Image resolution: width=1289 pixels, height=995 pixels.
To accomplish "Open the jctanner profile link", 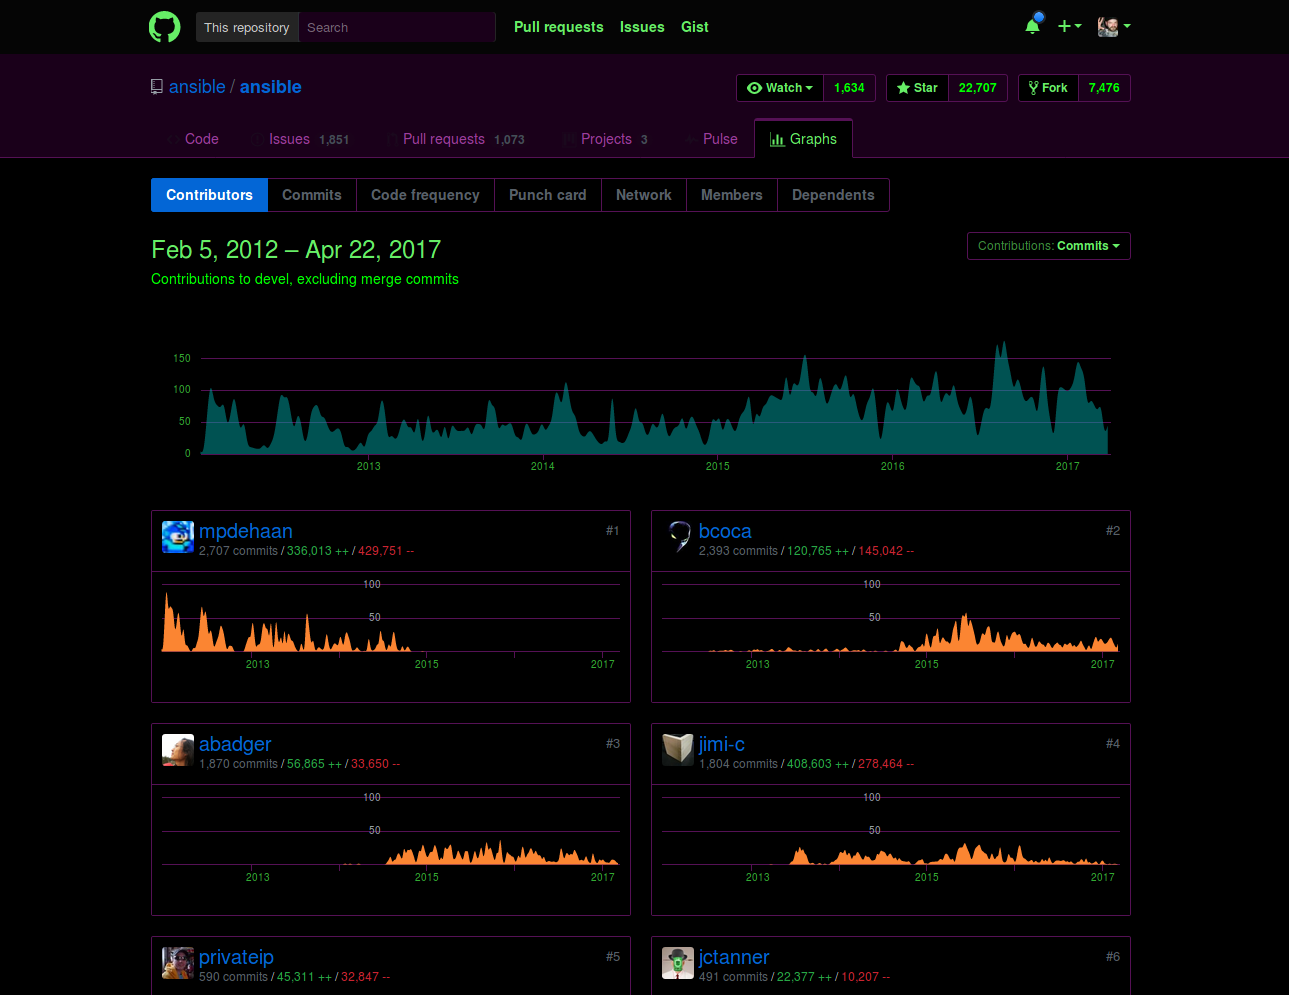I will tap(734, 957).
